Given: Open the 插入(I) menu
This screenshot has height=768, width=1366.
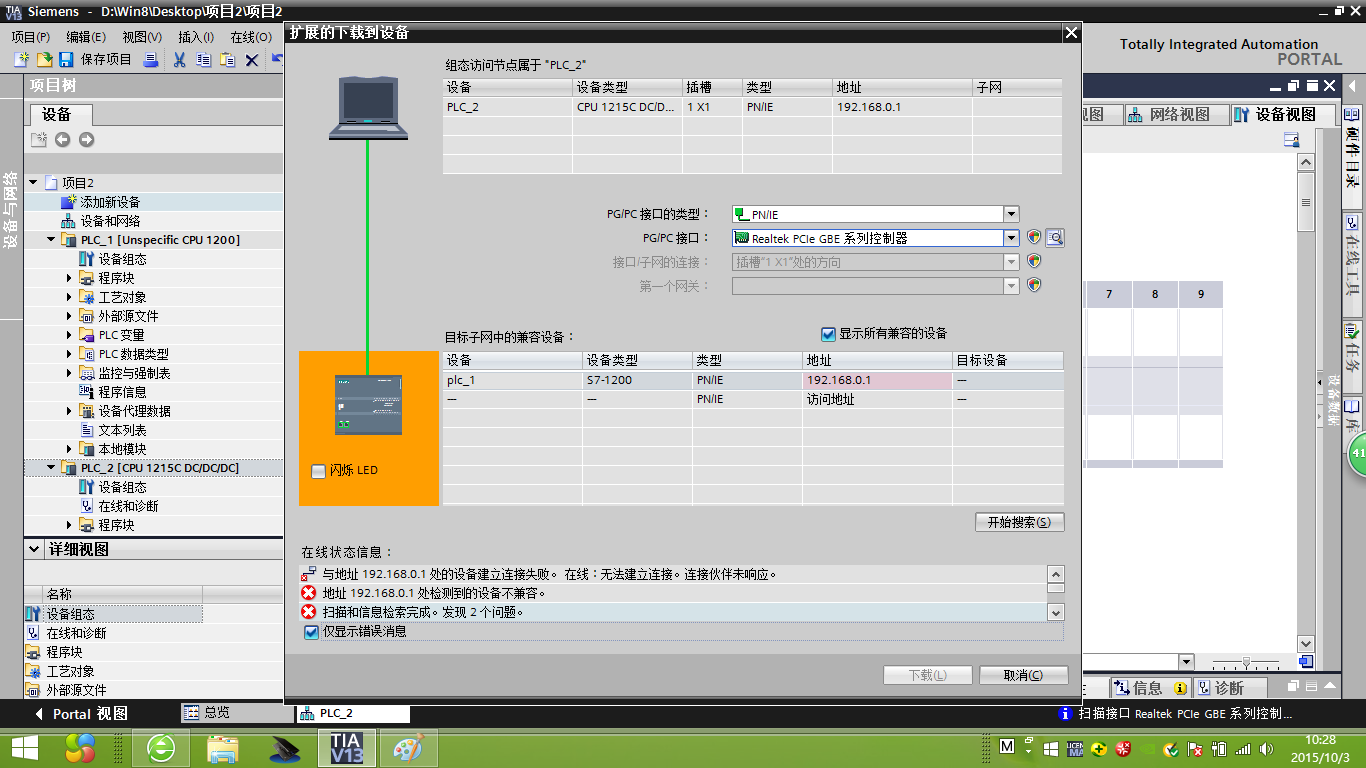Looking at the screenshot, I should tap(196, 37).
